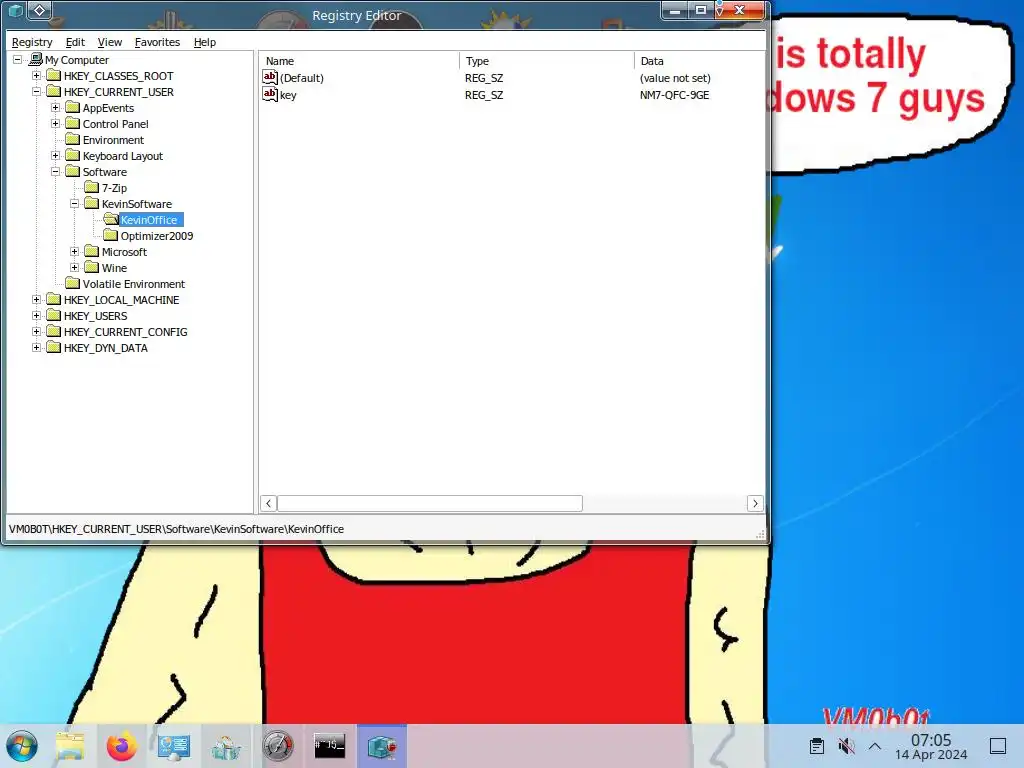The height and width of the screenshot is (768, 1024).
Task: Select the Optimizer2009 tree entry
Action: [157, 236]
